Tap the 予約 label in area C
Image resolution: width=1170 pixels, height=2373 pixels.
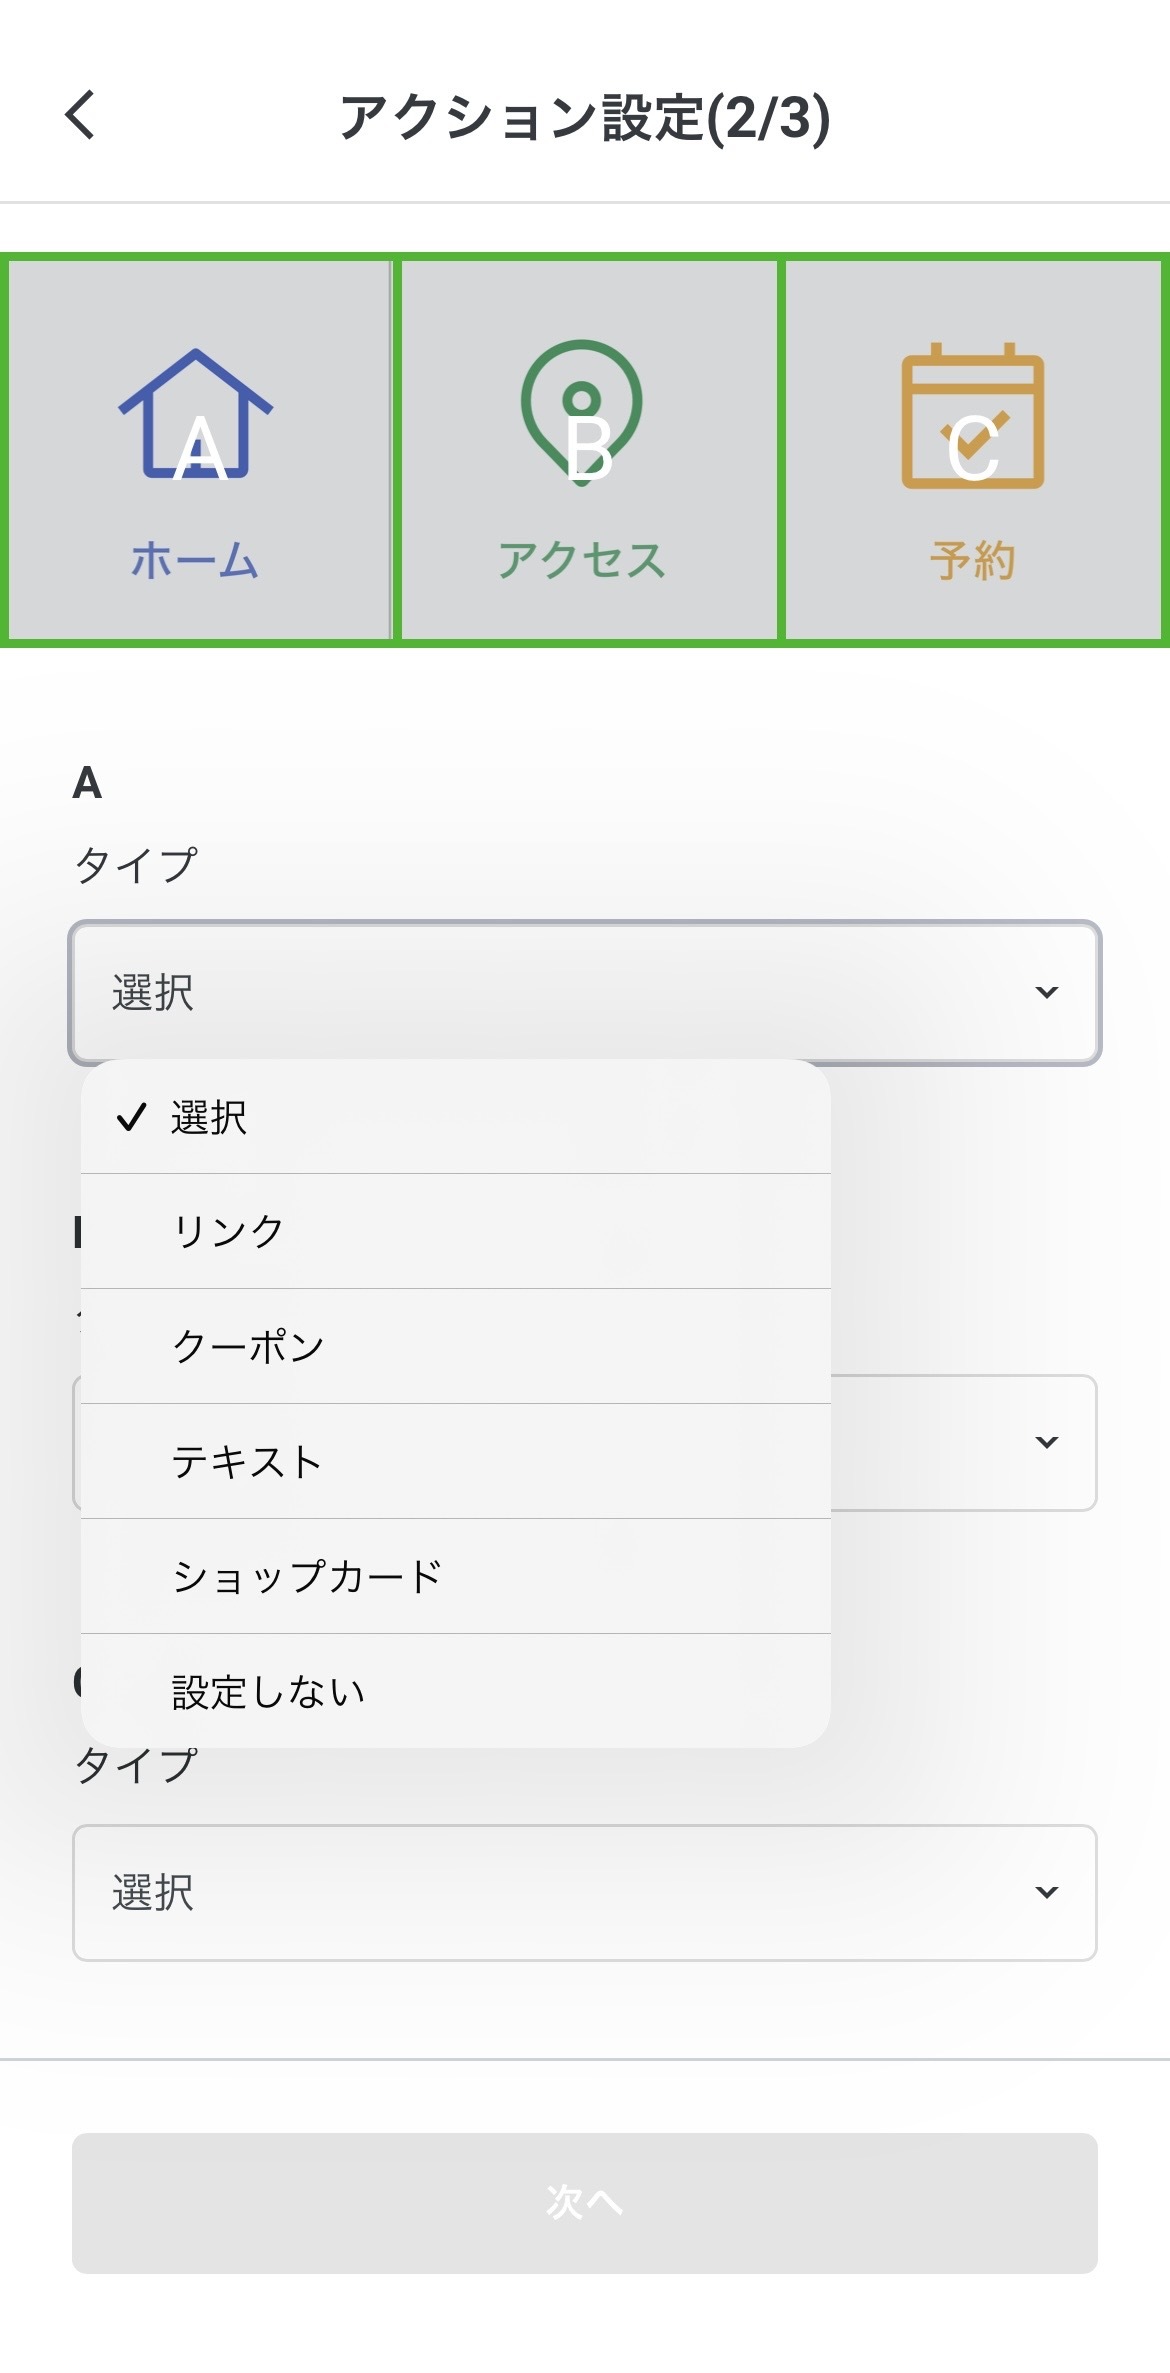[x=972, y=560]
